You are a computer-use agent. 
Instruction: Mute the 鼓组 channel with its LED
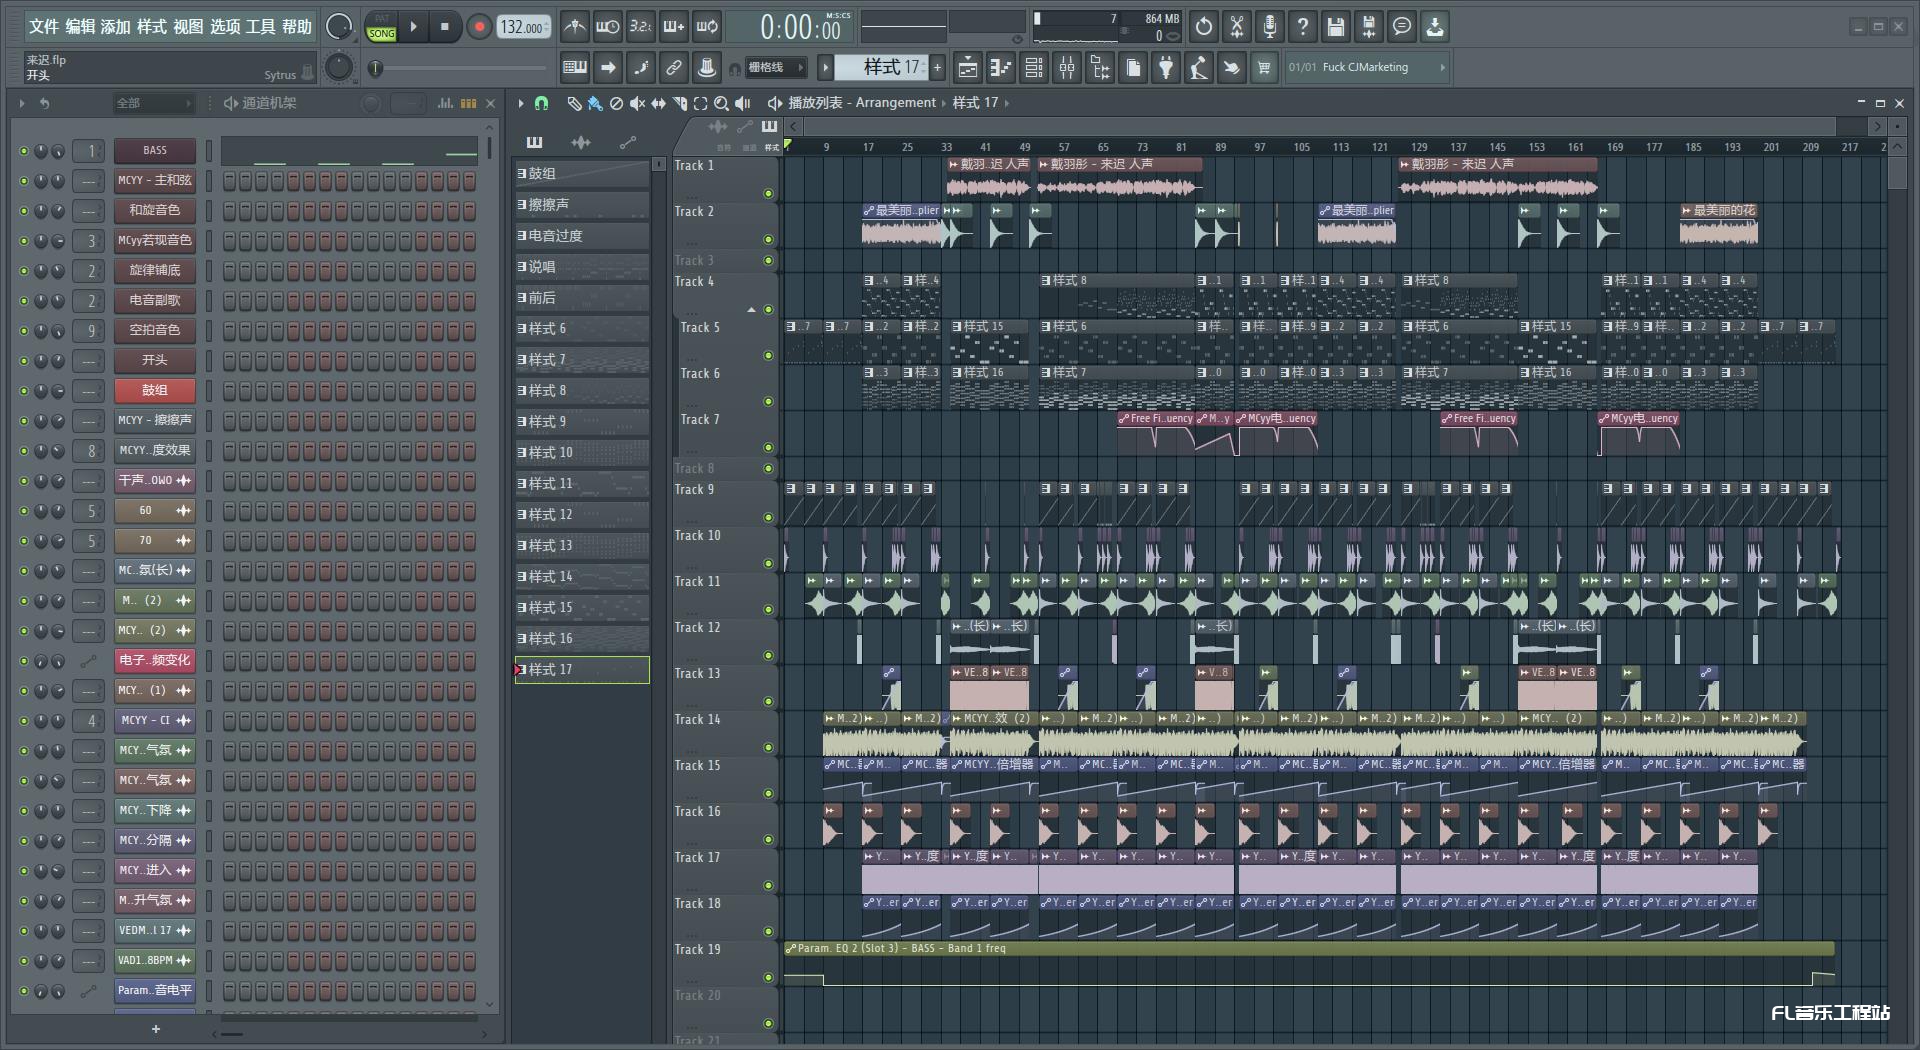(24, 391)
